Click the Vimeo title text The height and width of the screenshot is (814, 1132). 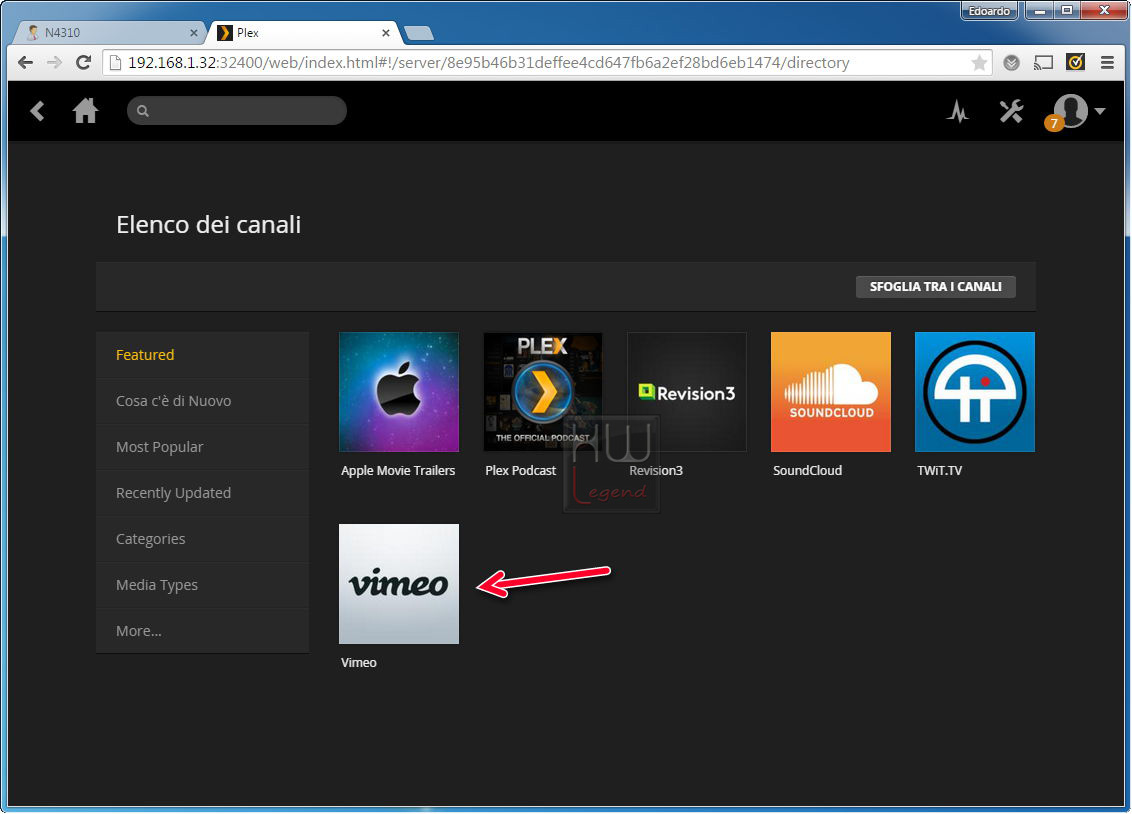[x=359, y=662]
